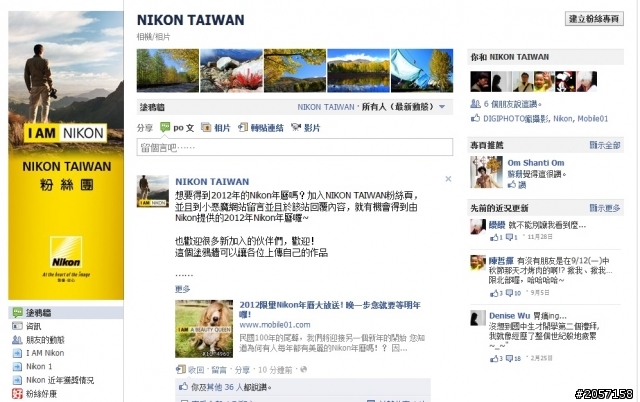Click the 留個言吧 comment input field
Screen dimensions: 640x402
[295, 147]
